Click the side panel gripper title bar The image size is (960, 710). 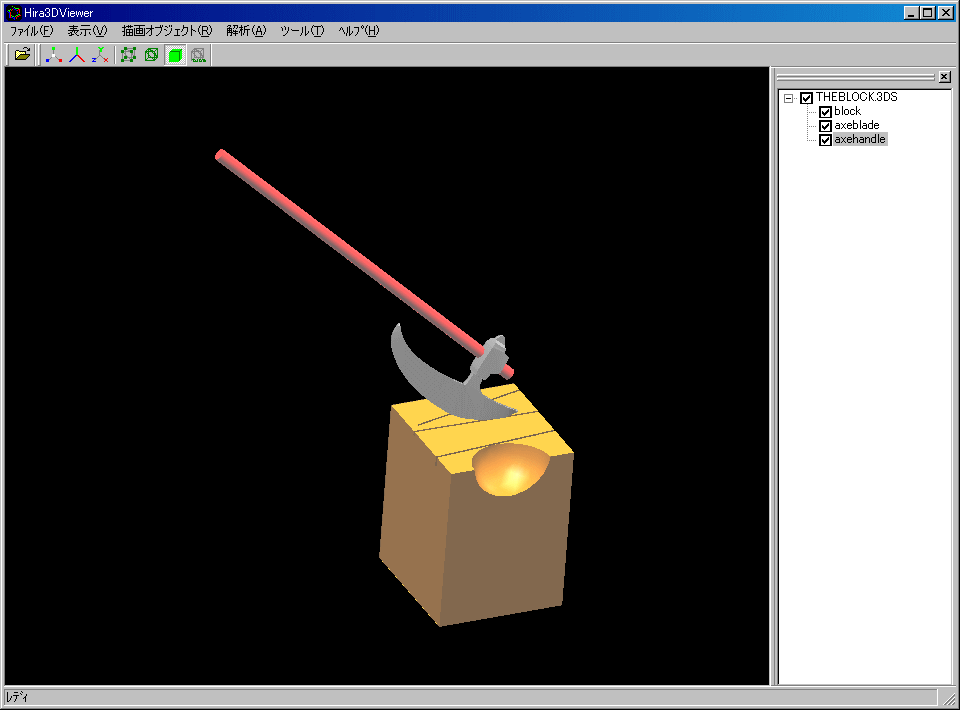855,77
